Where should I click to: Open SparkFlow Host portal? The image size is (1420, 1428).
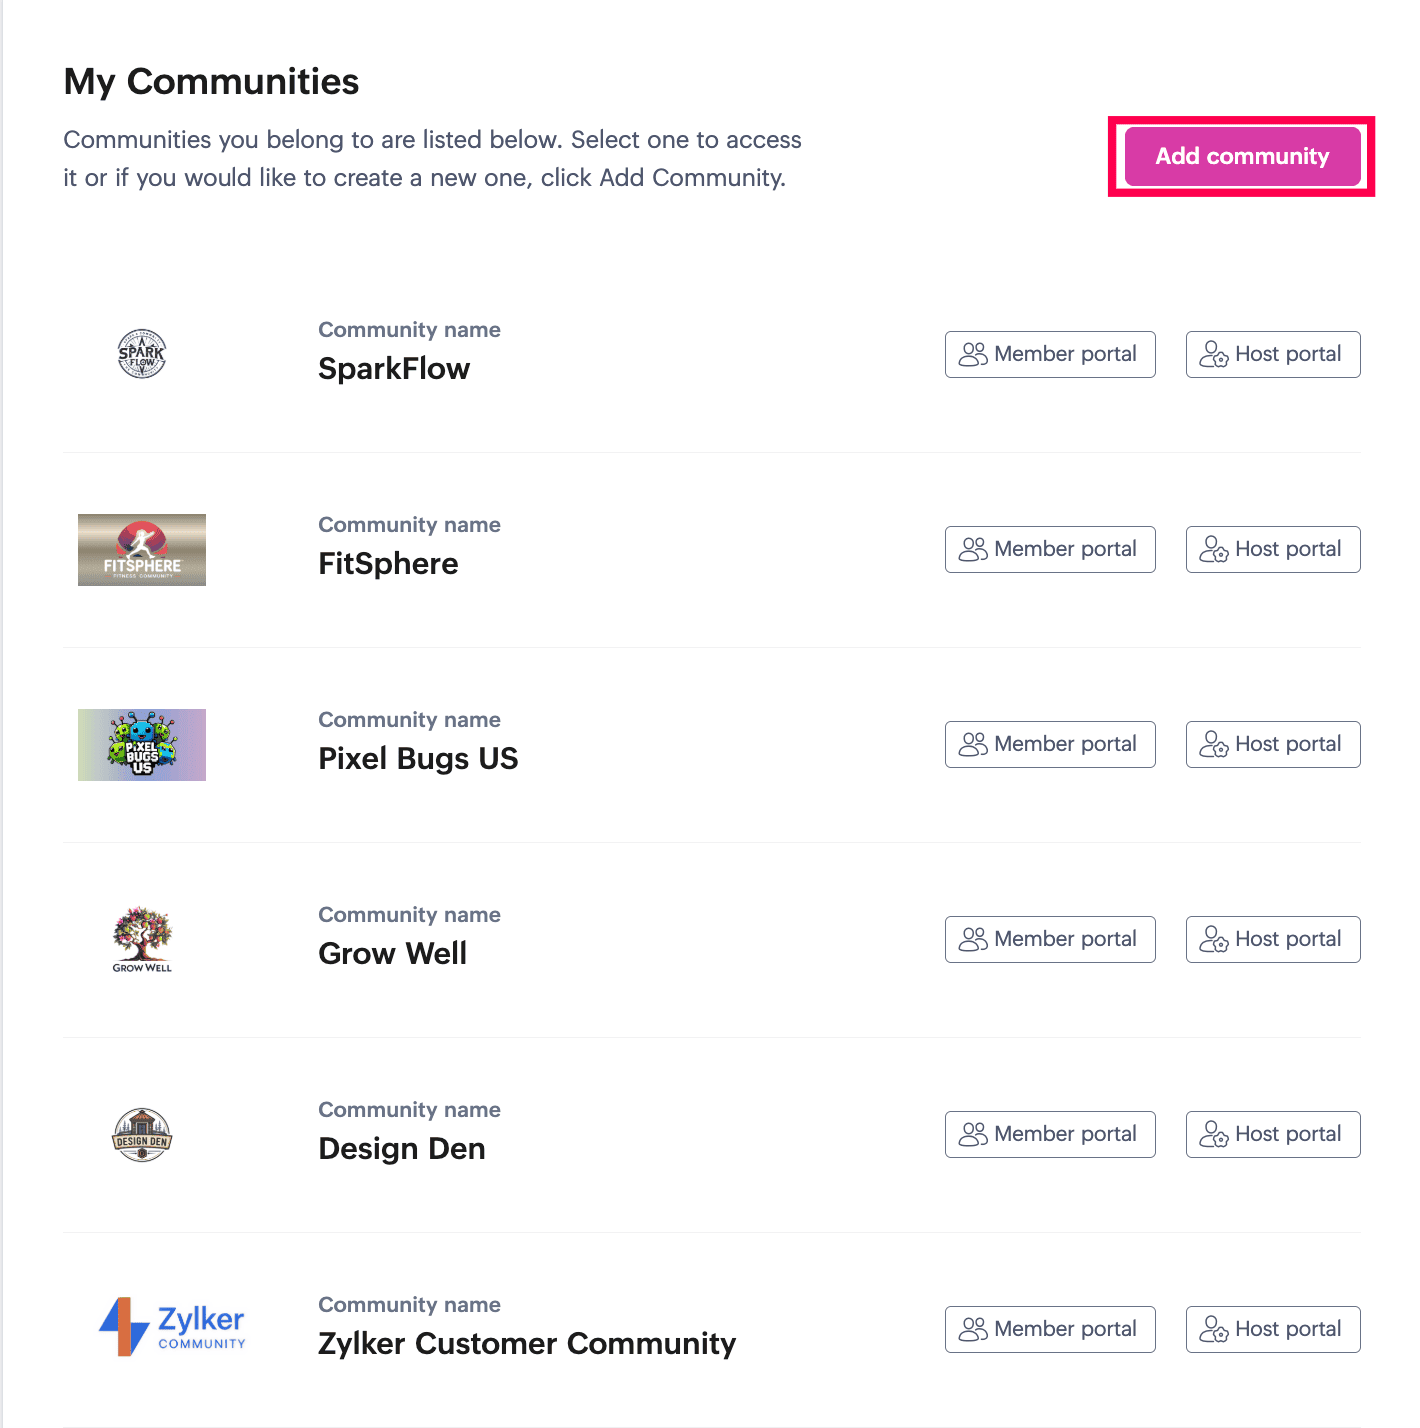click(1273, 354)
